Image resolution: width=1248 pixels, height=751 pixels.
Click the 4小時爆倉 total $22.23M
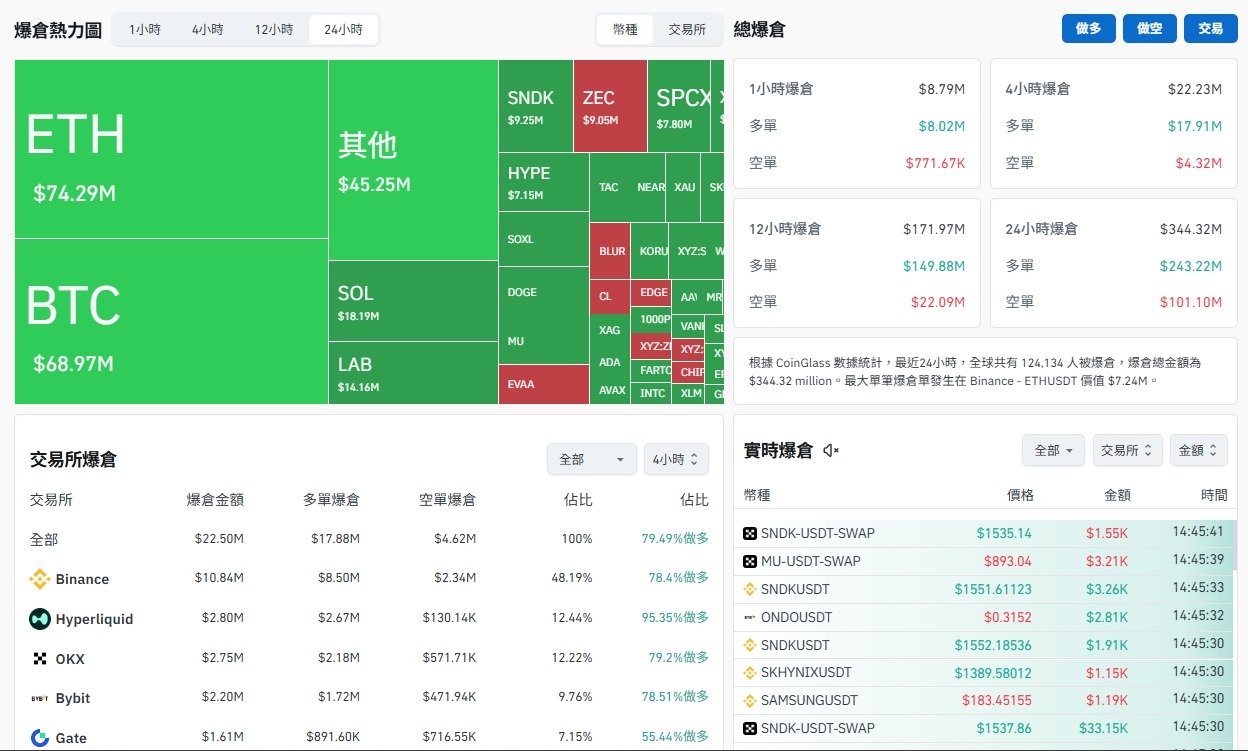1194,89
